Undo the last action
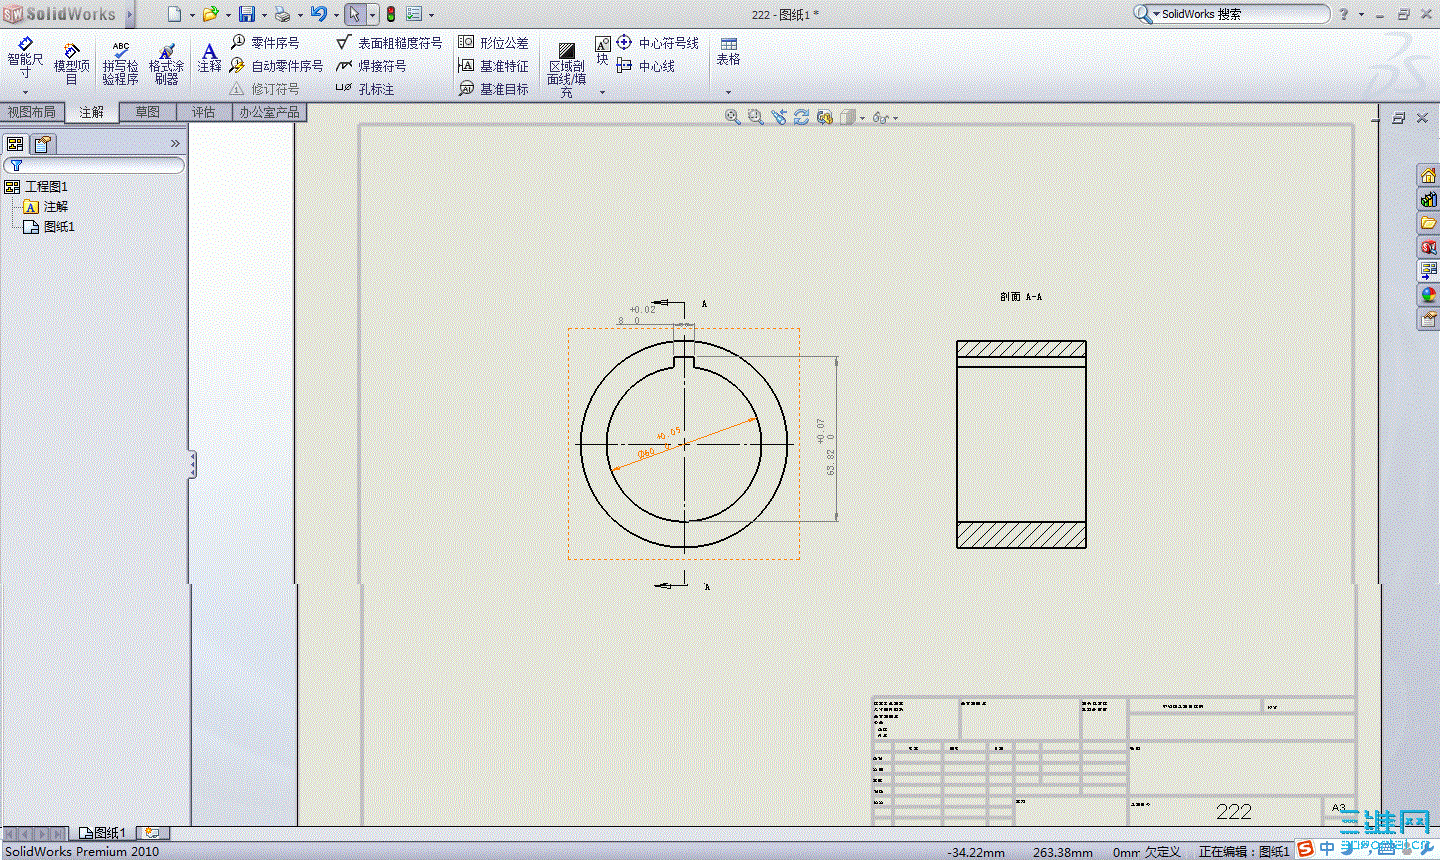 click(319, 14)
